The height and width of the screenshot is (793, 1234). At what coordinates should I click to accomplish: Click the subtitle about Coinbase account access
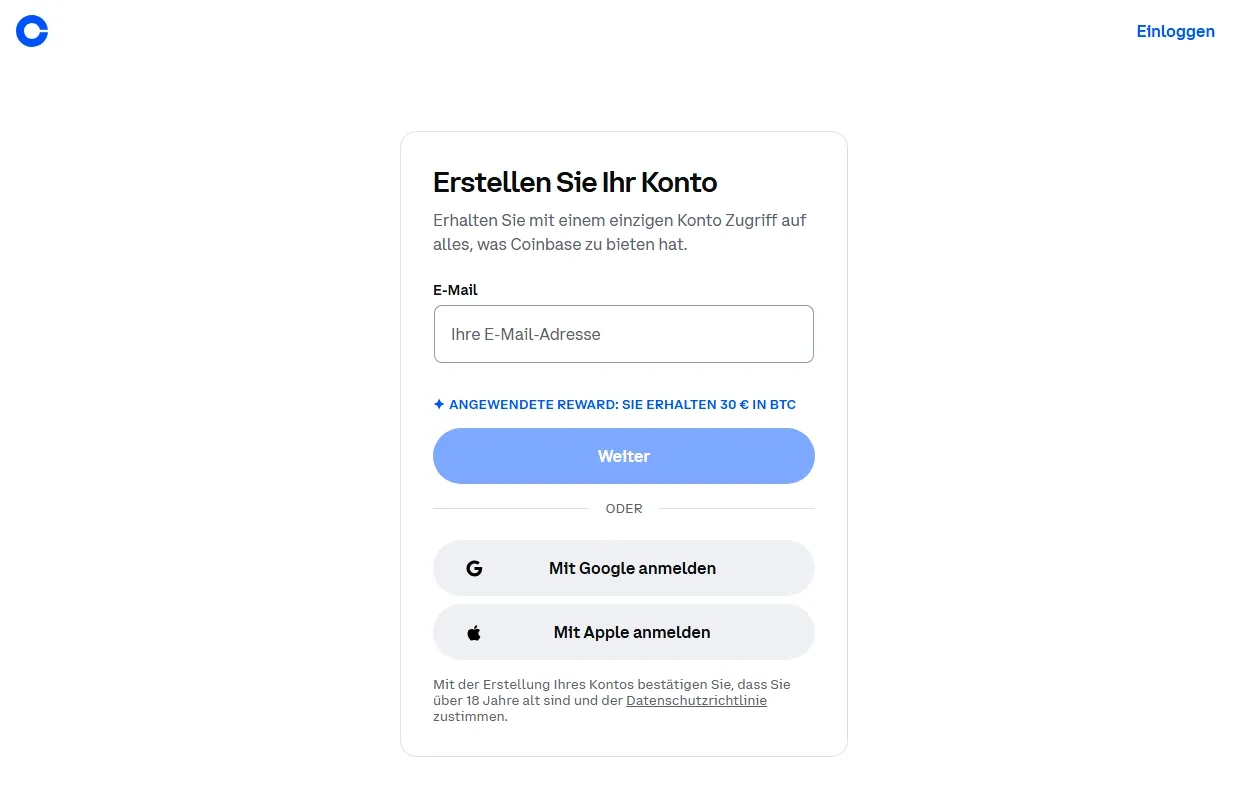(x=619, y=232)
